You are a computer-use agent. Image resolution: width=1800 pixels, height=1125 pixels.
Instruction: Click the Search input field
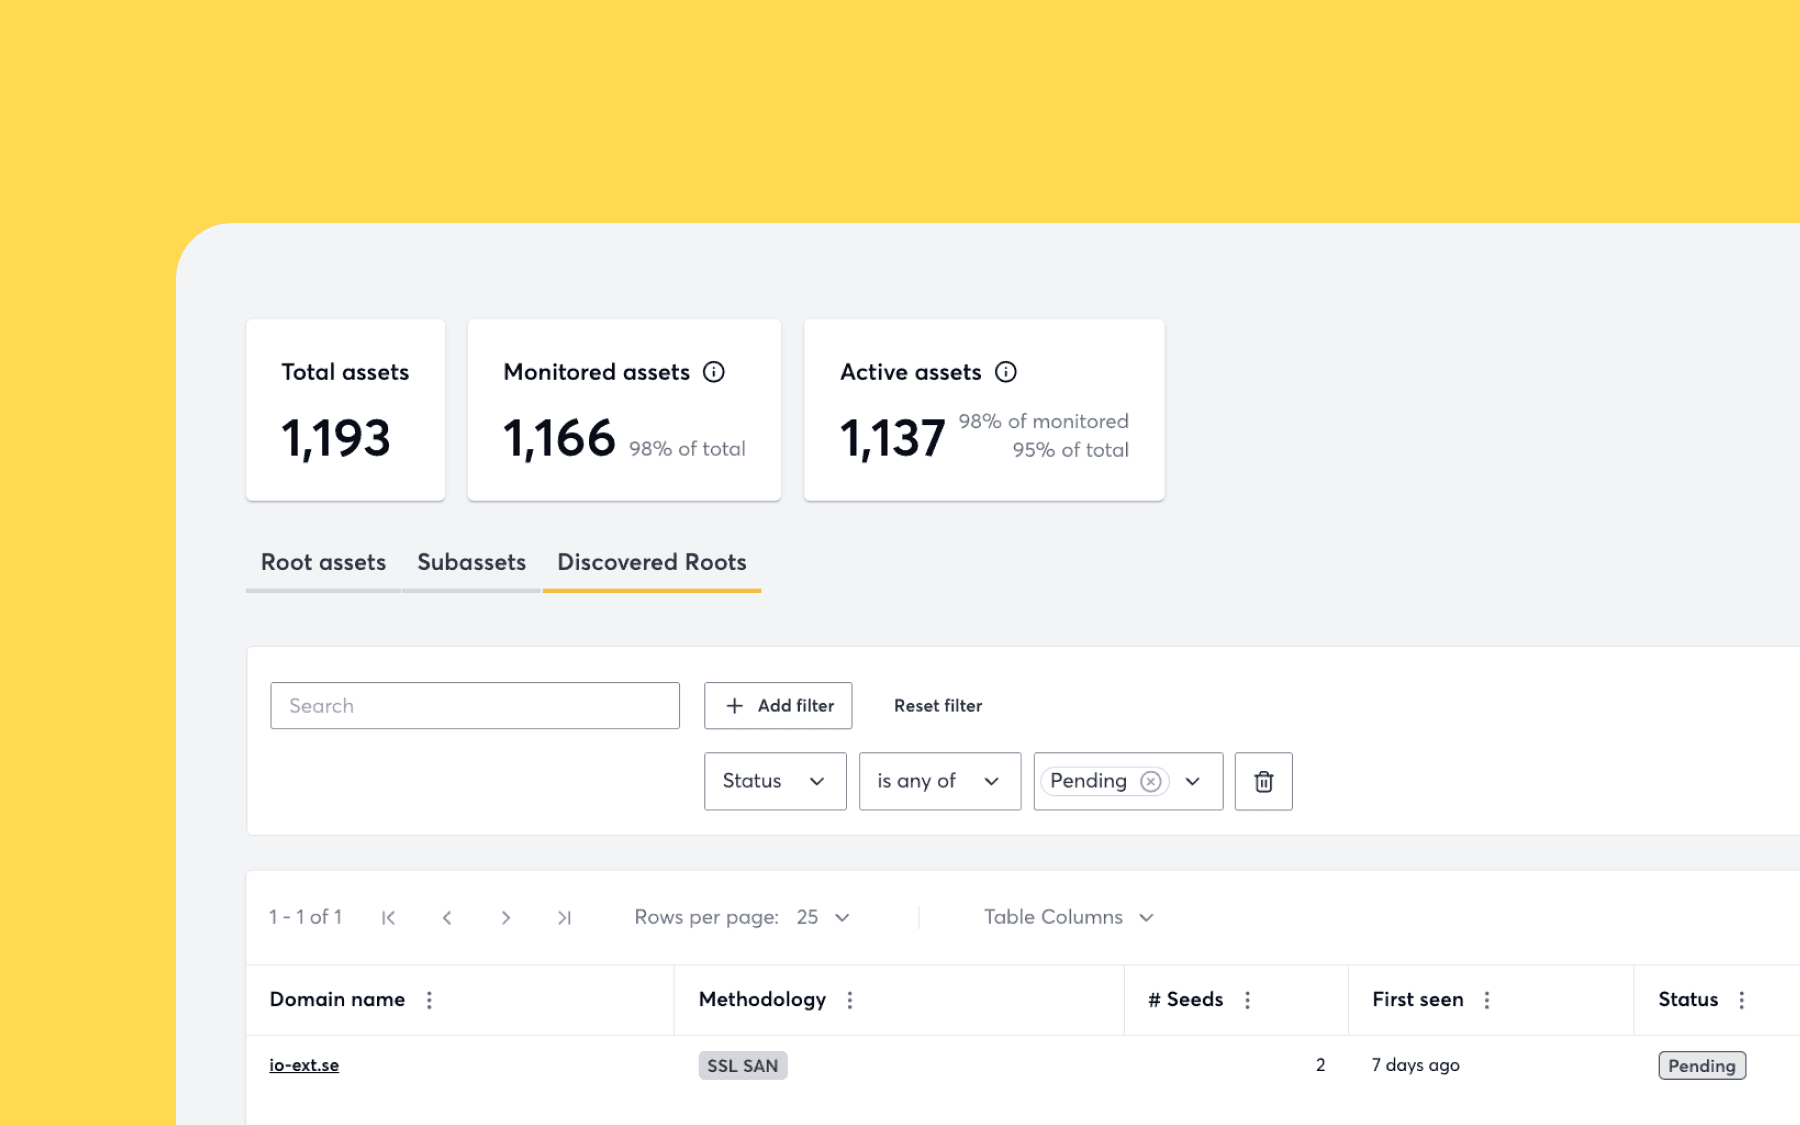[x=475, y=706]
